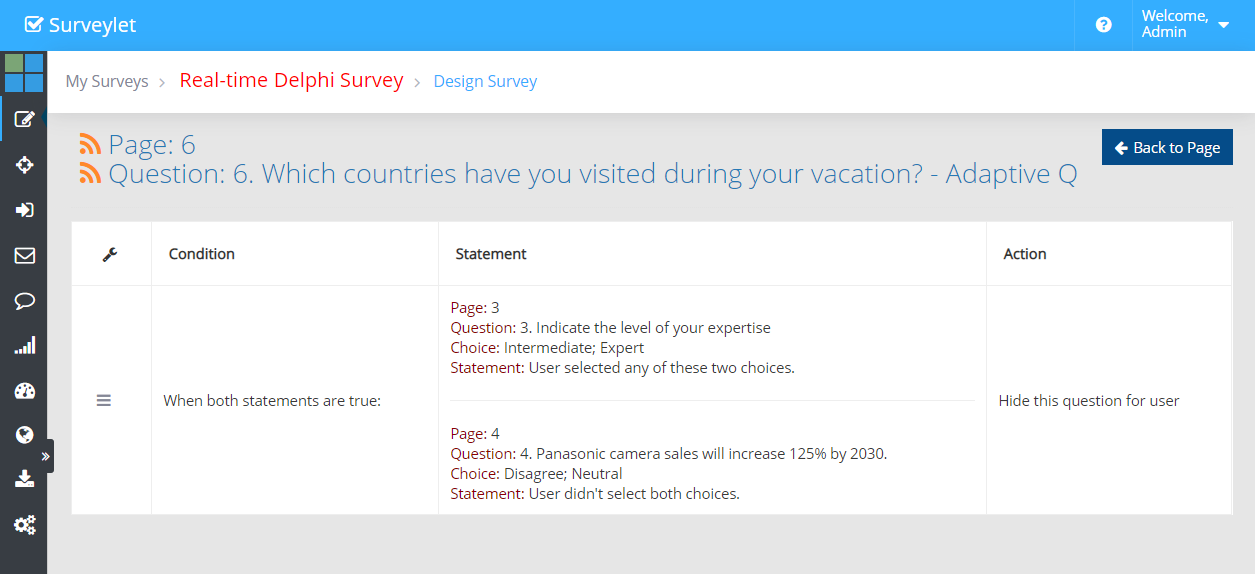Open the envelope email sidebar icon
The height and width of the screenshot is (574, 1255).
point(25,256)
